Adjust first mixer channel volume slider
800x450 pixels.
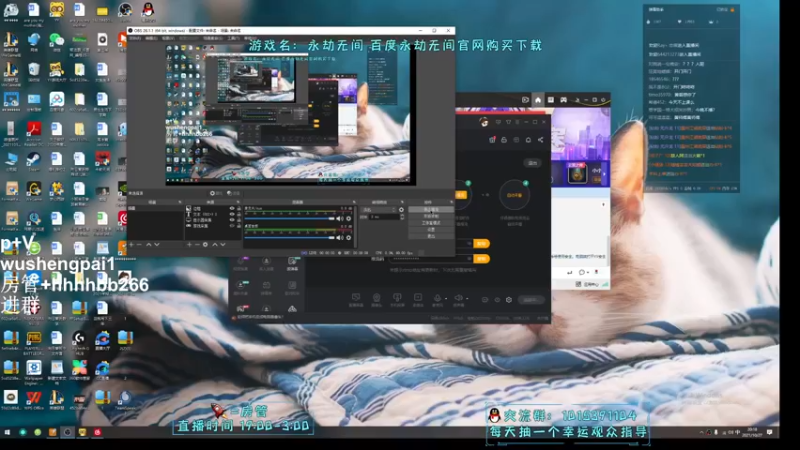tap(289, 218)
